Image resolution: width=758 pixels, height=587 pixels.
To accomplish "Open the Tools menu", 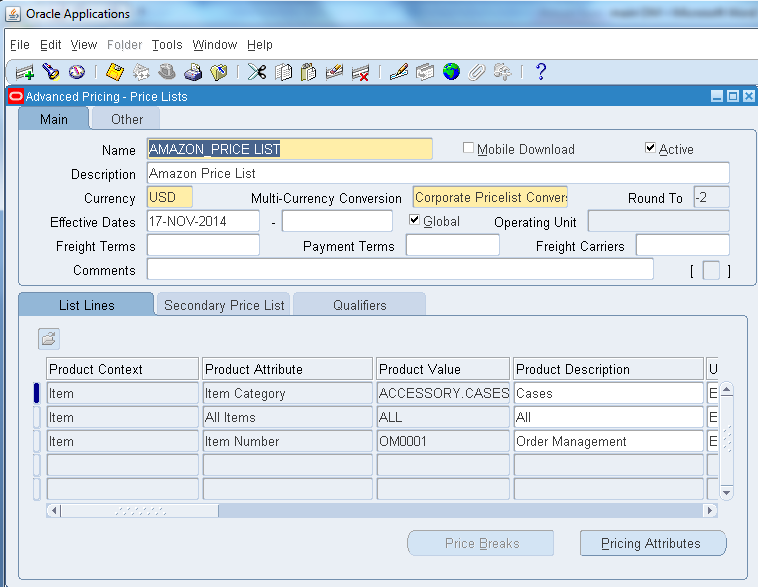I will (167, 45).
